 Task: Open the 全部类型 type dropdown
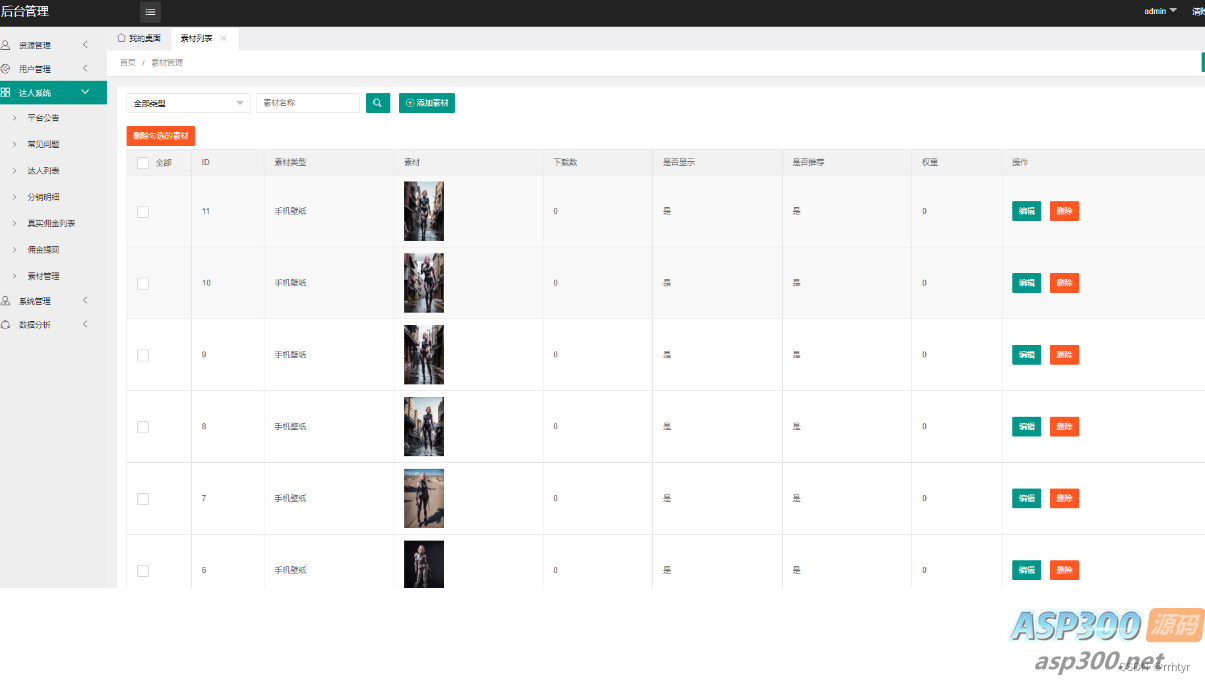[x=188, y=103]
